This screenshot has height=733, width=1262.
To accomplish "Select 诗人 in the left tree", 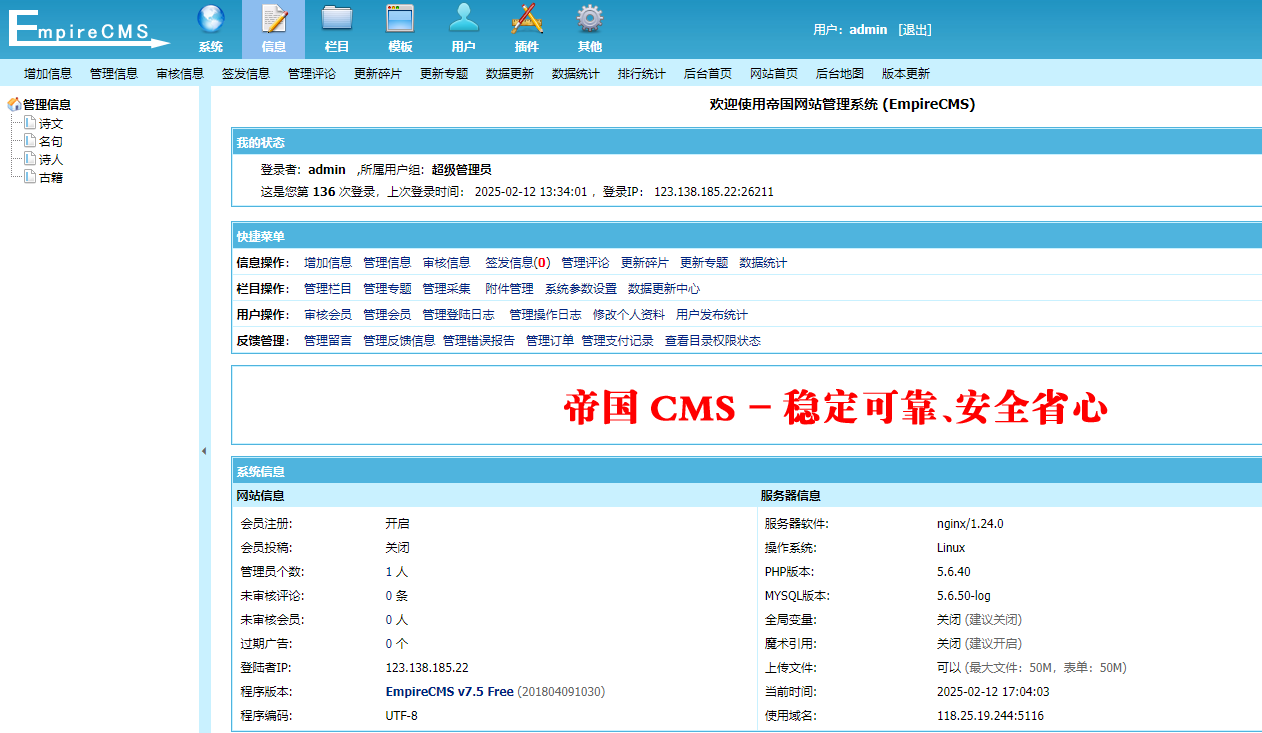I will point(51,160).
